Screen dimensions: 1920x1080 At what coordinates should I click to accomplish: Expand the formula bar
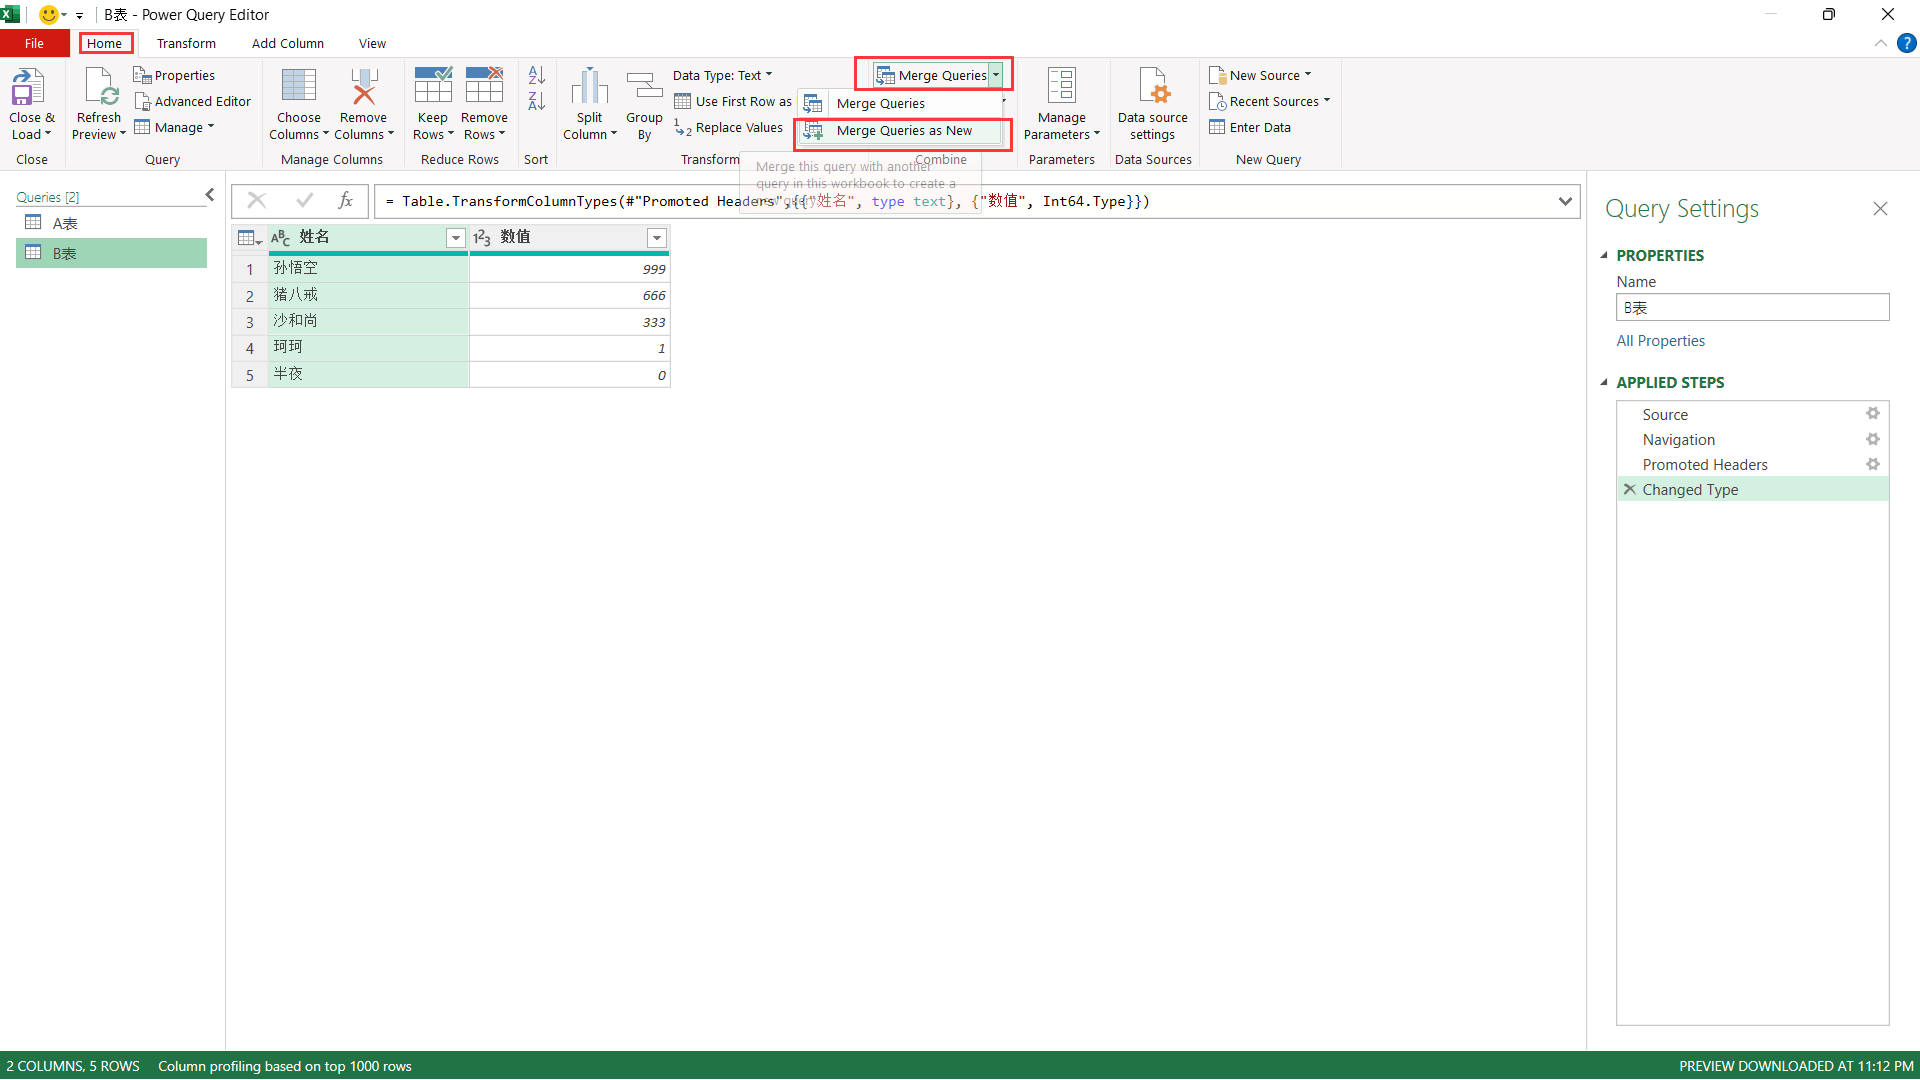click(1565, 201)
